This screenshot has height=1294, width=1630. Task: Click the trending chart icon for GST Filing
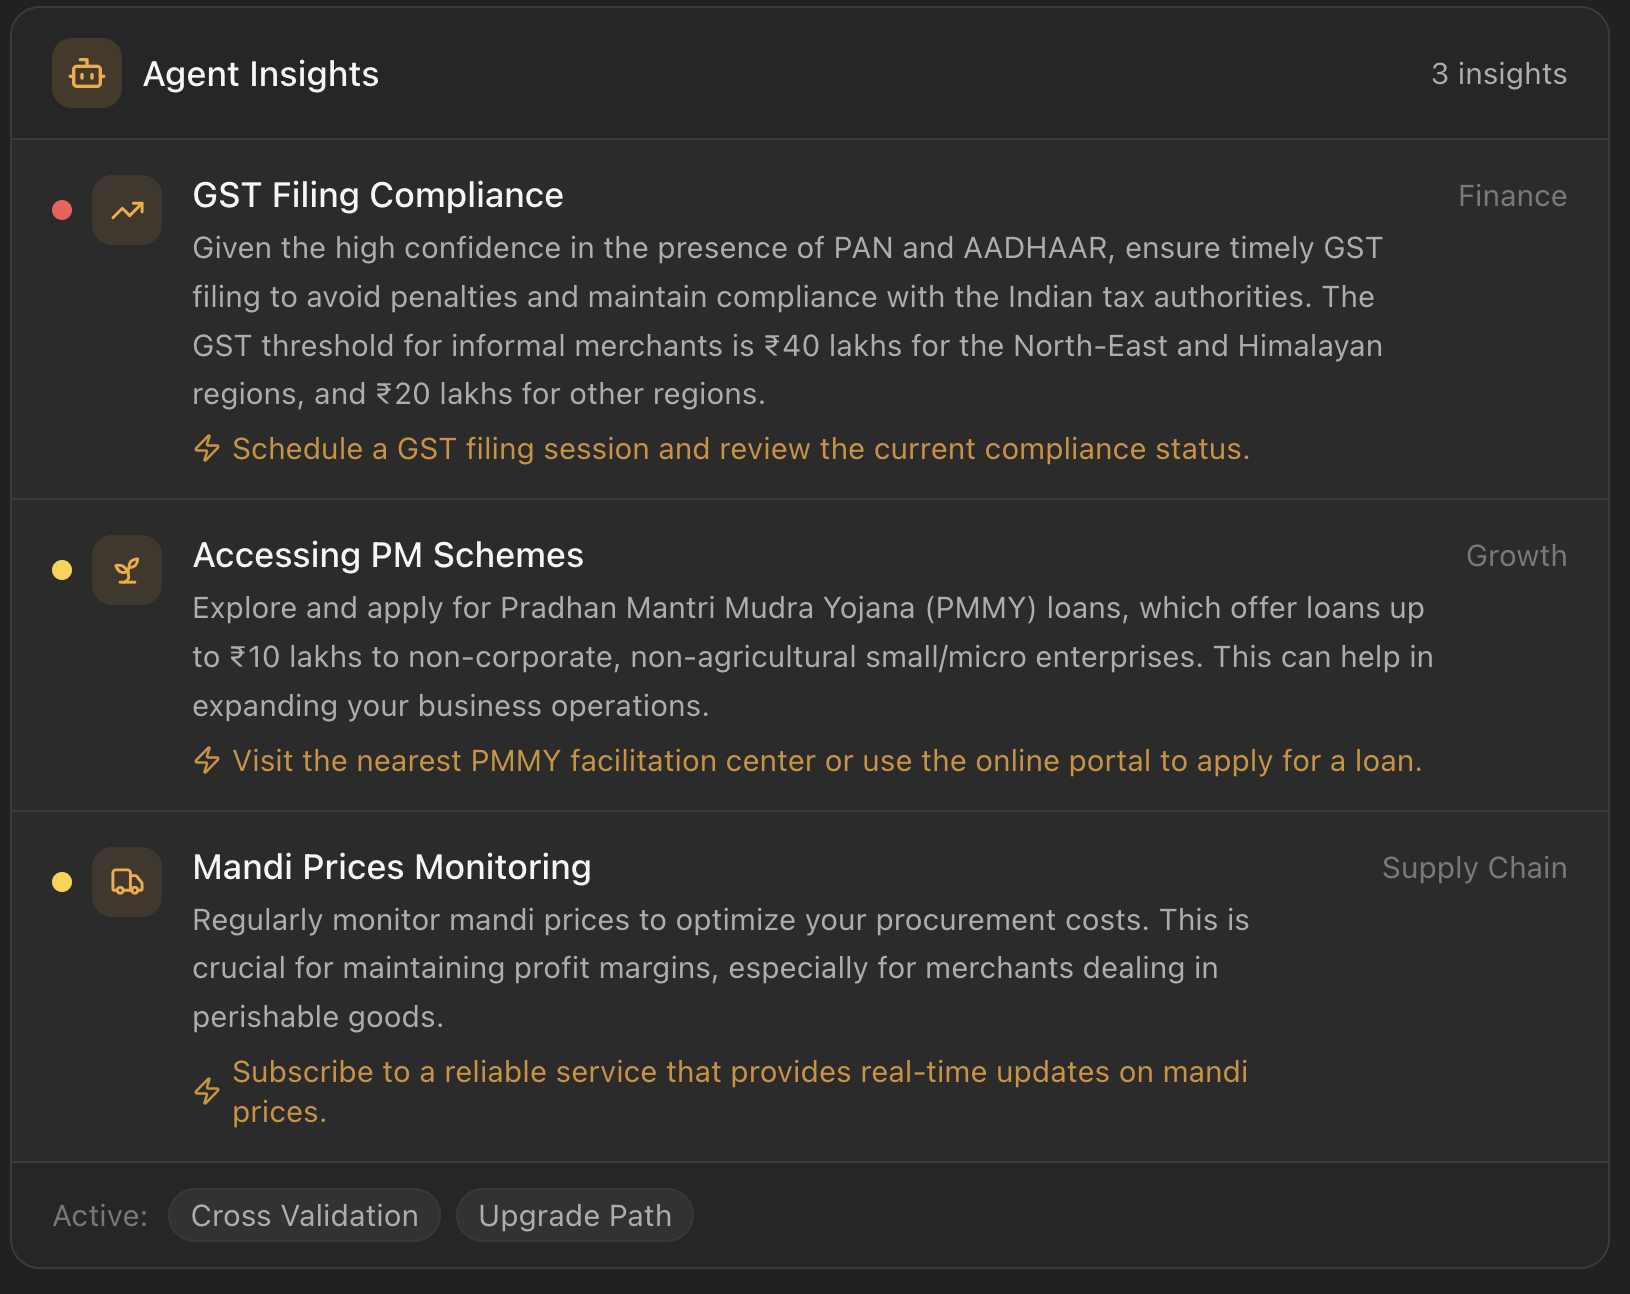click(127, 210)
